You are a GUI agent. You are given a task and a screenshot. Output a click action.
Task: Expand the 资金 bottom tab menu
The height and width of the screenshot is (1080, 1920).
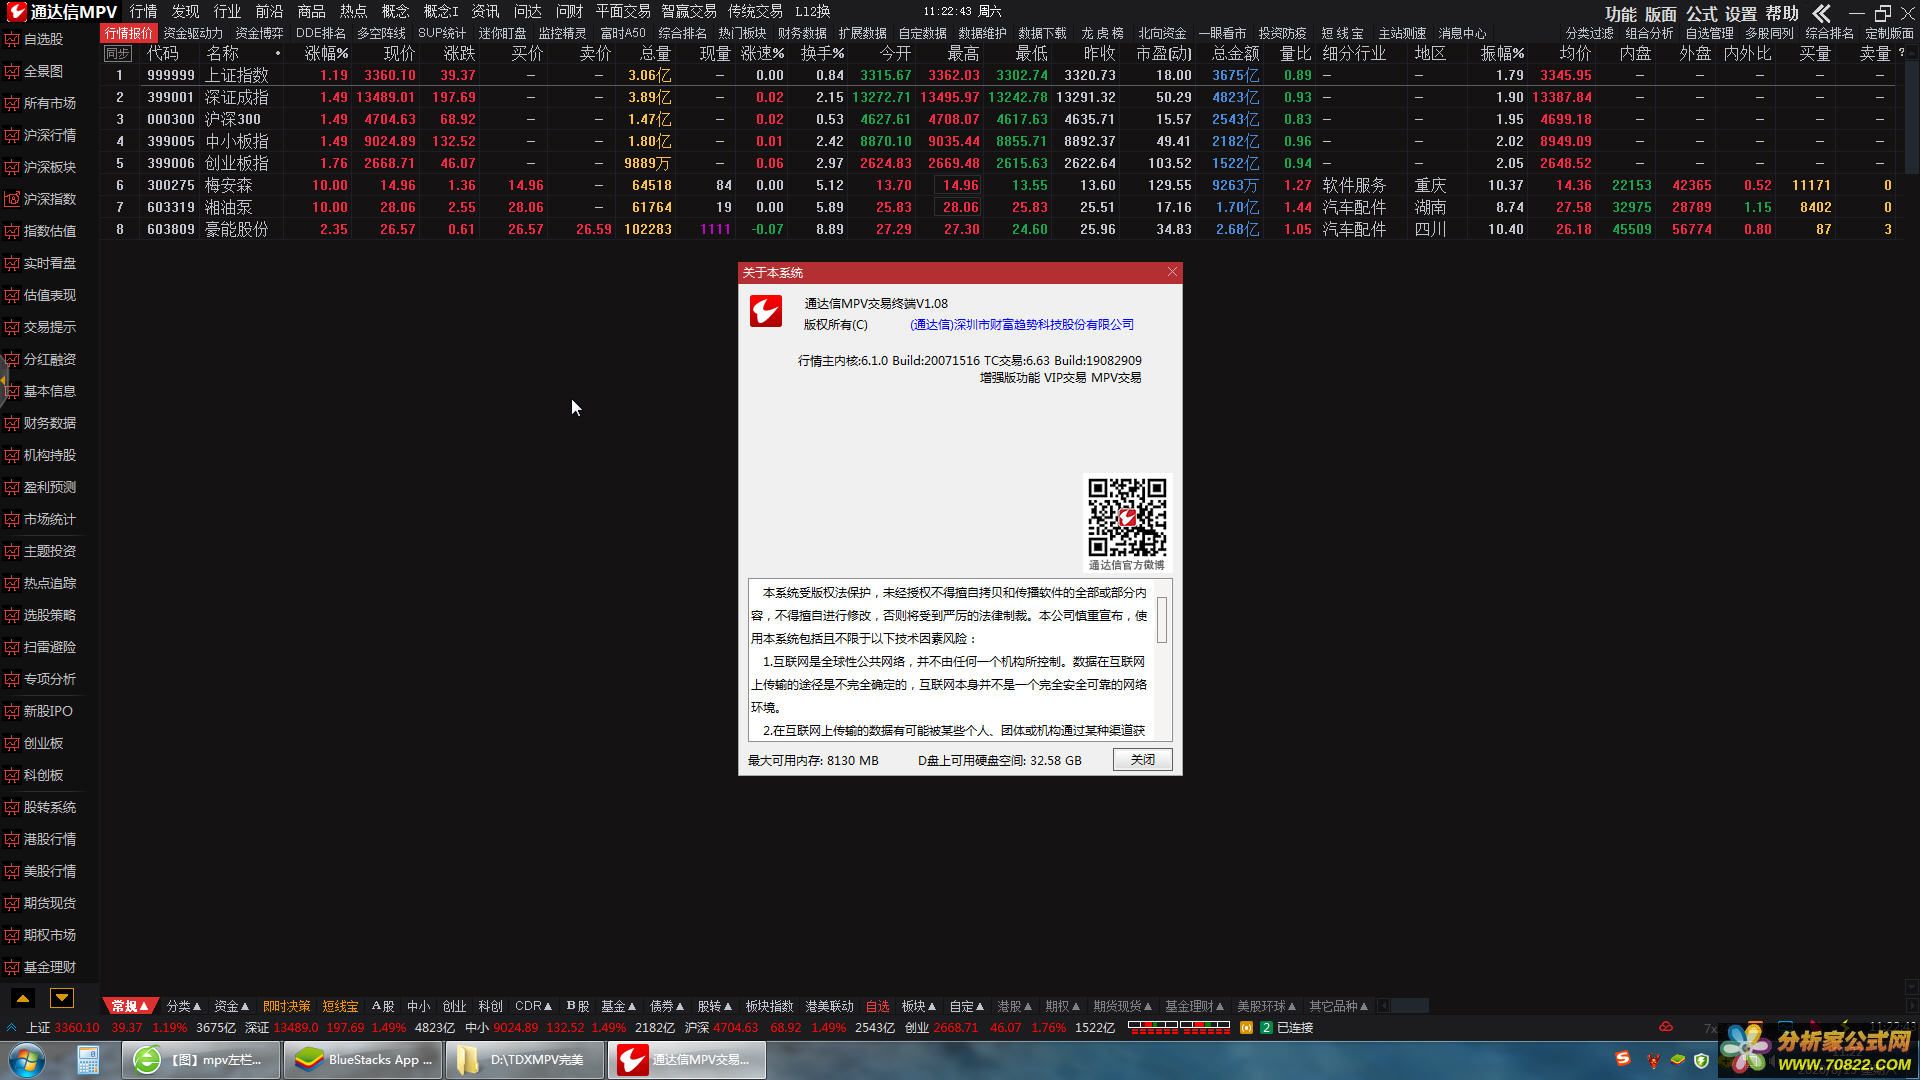pyautogui.click(x=231, y=1006)
